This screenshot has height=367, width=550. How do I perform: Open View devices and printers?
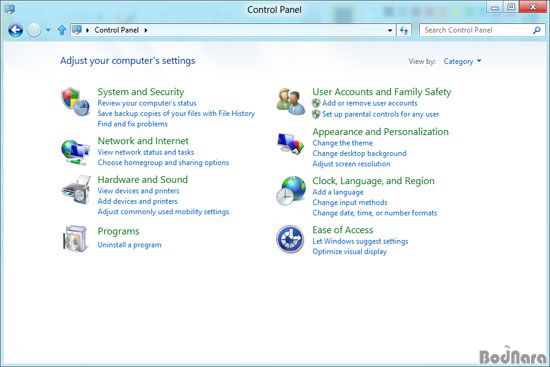pos(138,191)
